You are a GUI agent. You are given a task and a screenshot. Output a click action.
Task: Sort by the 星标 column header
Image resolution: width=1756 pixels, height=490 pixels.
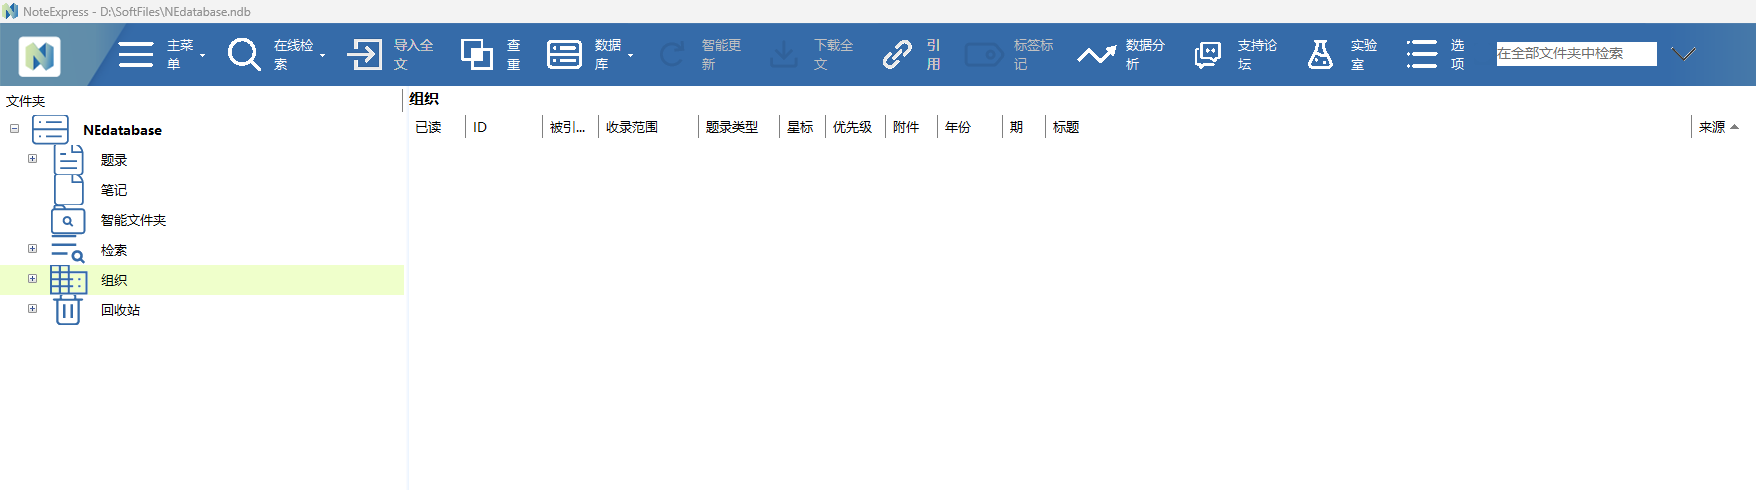point(802,127)
